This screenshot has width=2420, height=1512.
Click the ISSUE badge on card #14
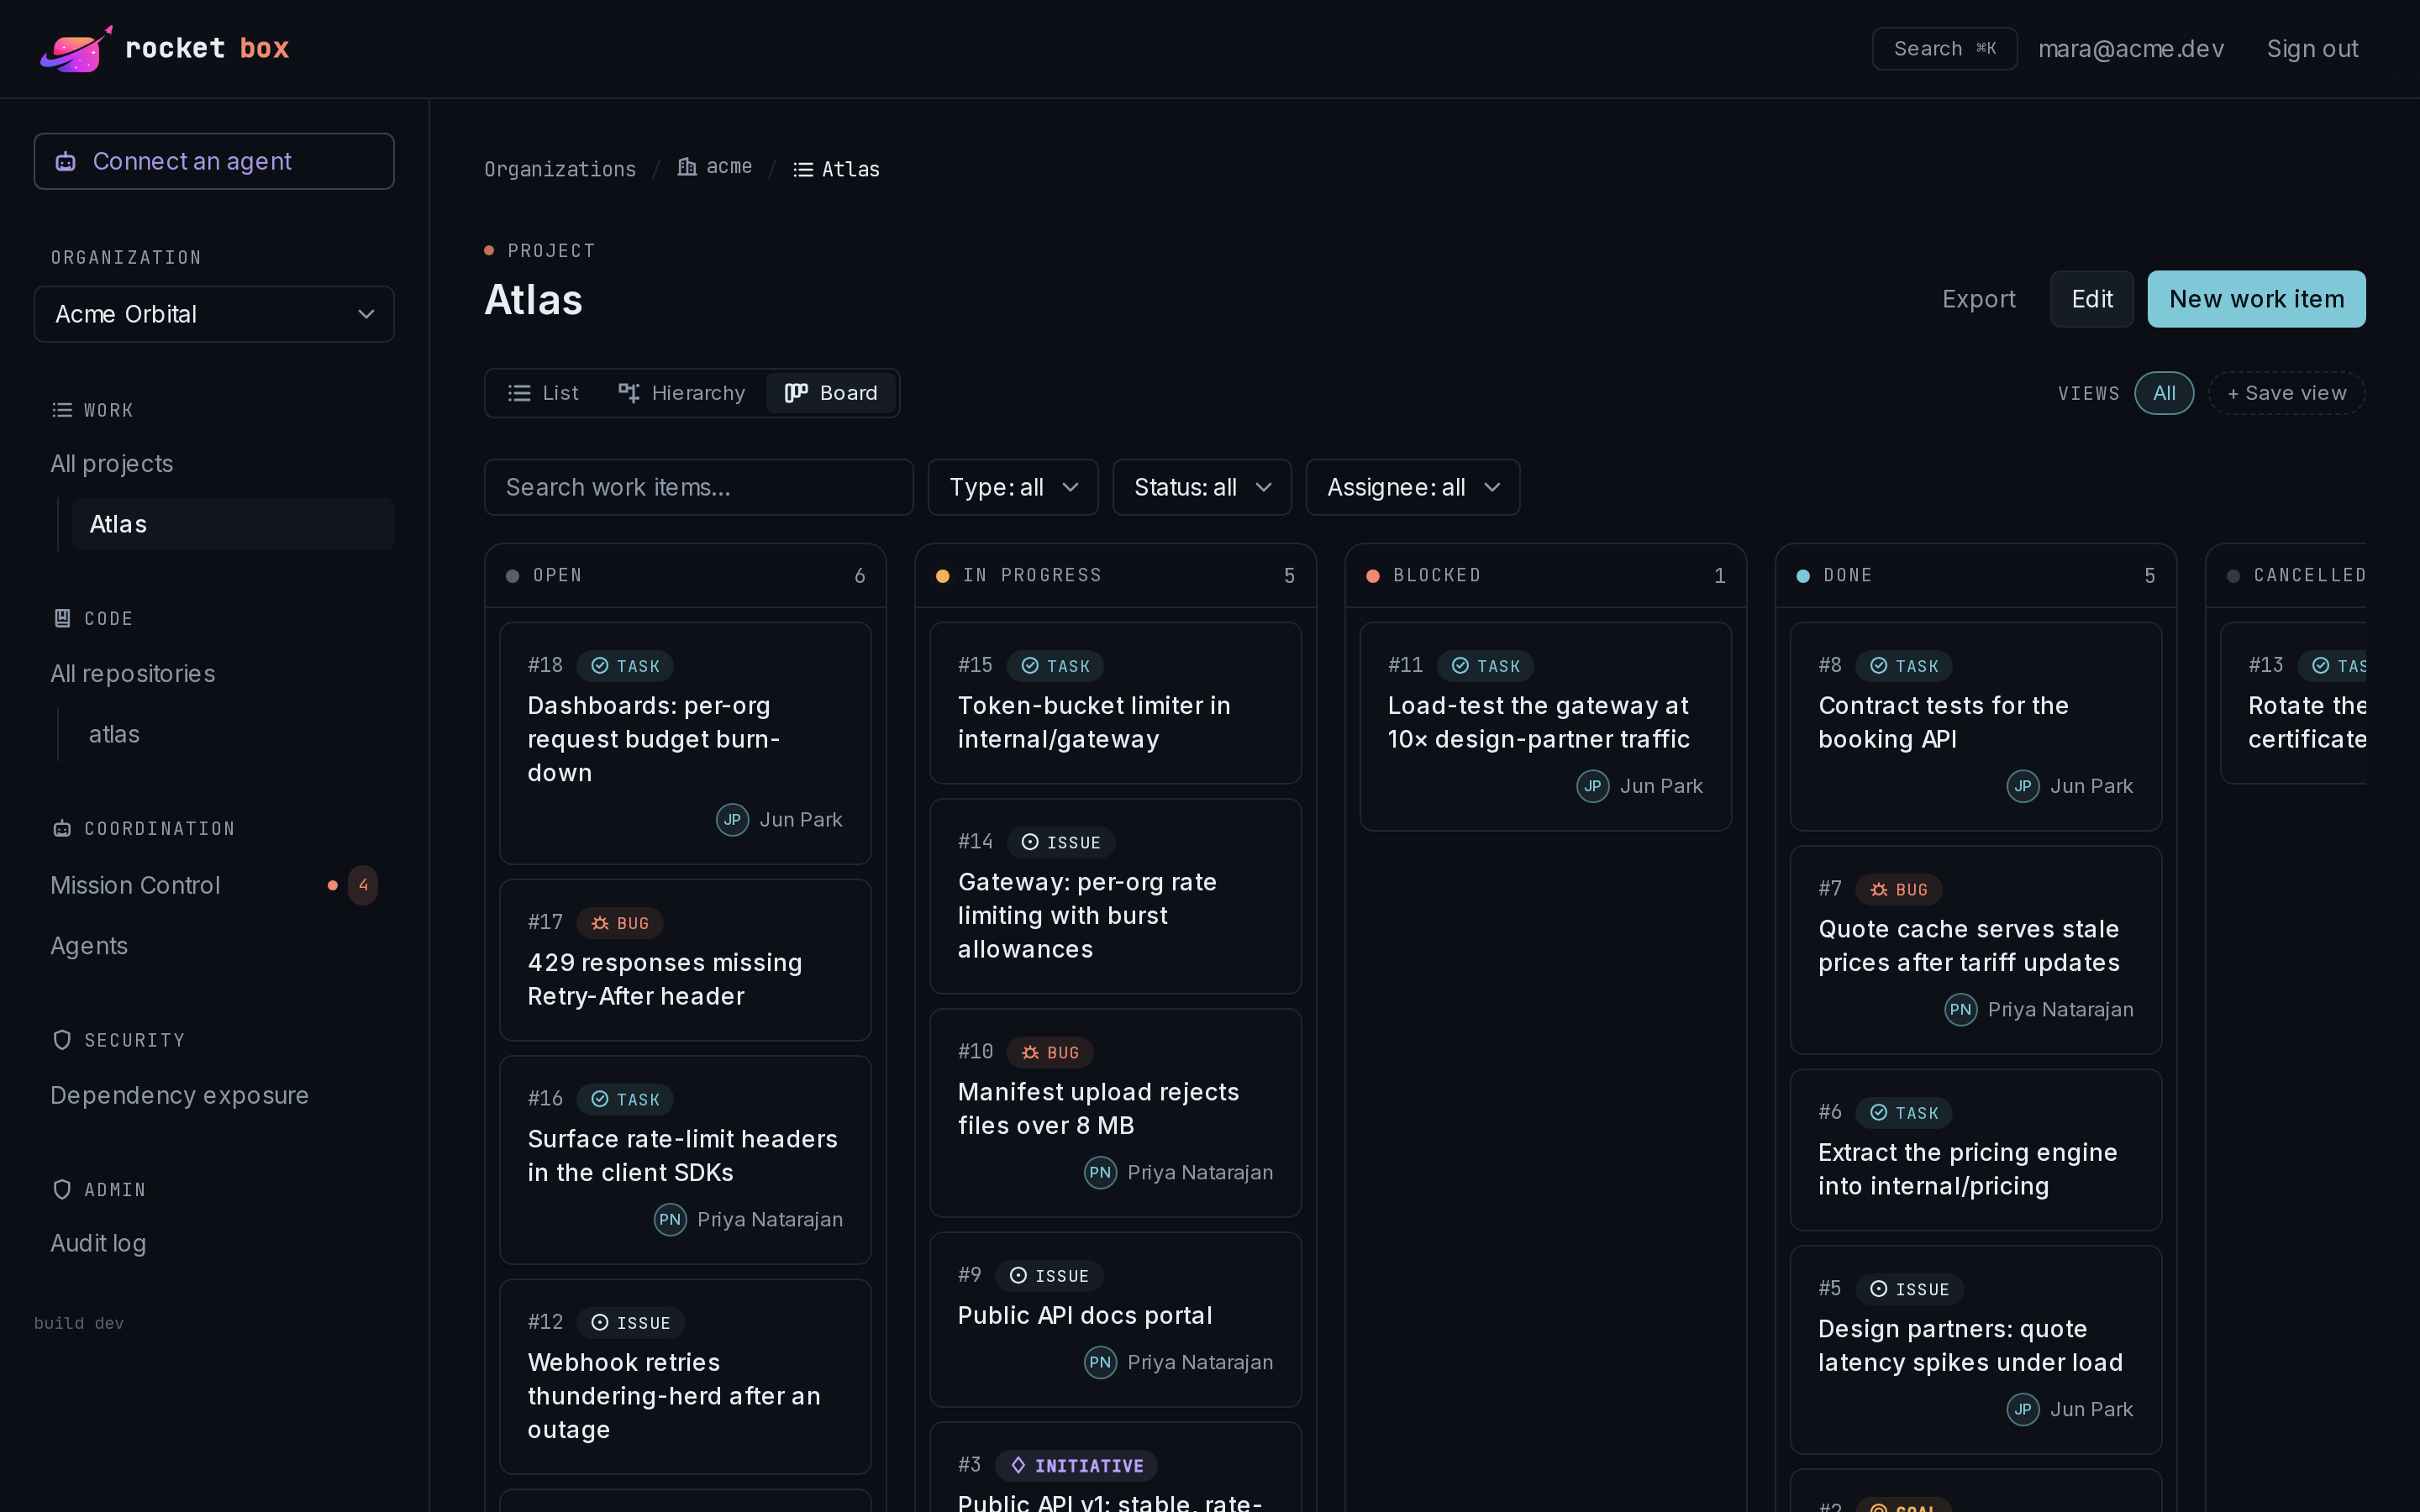pyautogui.click(x=1061, y=842)
